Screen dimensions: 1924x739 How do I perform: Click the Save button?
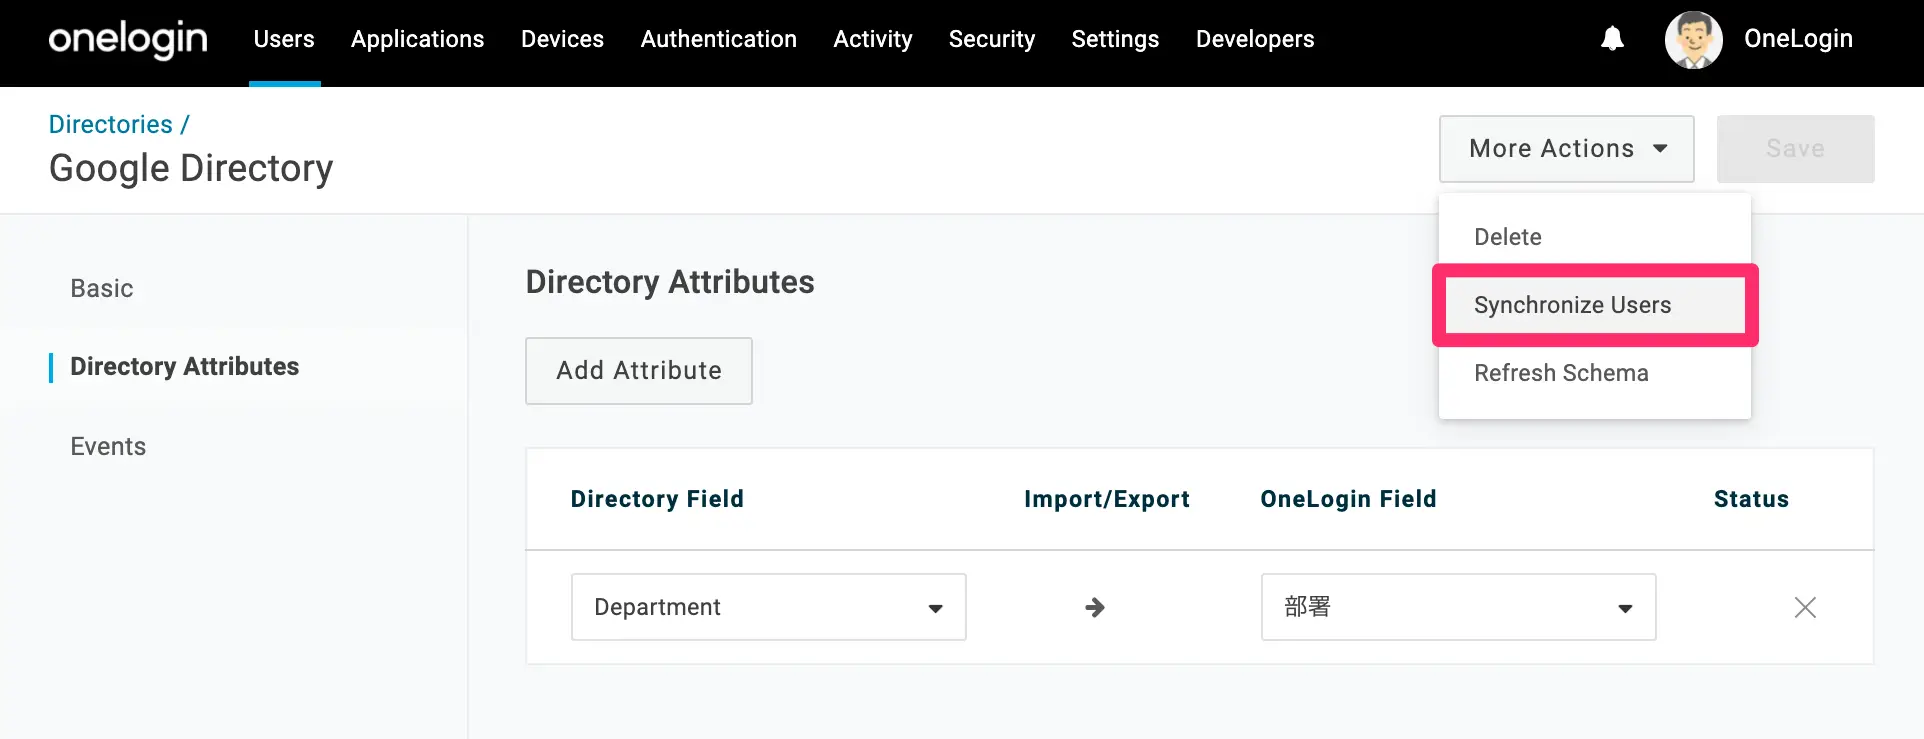[1795, 149]
